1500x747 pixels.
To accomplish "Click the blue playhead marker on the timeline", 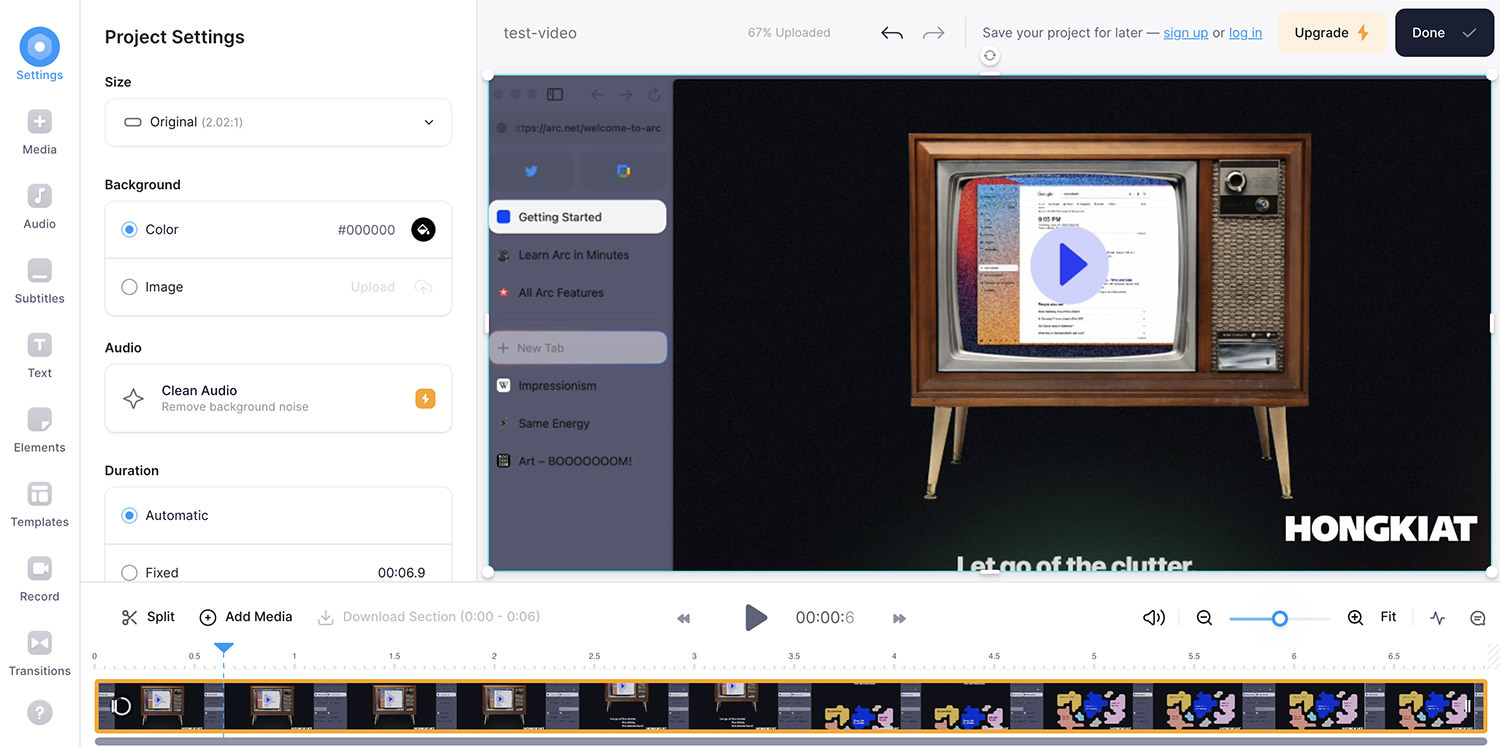I will 224,649.
